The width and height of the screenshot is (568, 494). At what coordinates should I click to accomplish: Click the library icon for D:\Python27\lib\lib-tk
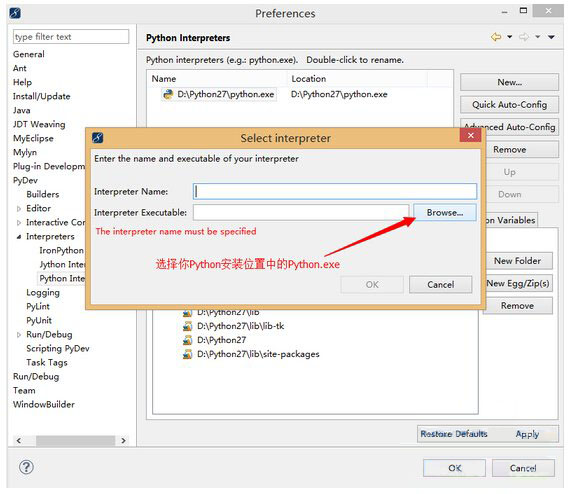[187, 326]
